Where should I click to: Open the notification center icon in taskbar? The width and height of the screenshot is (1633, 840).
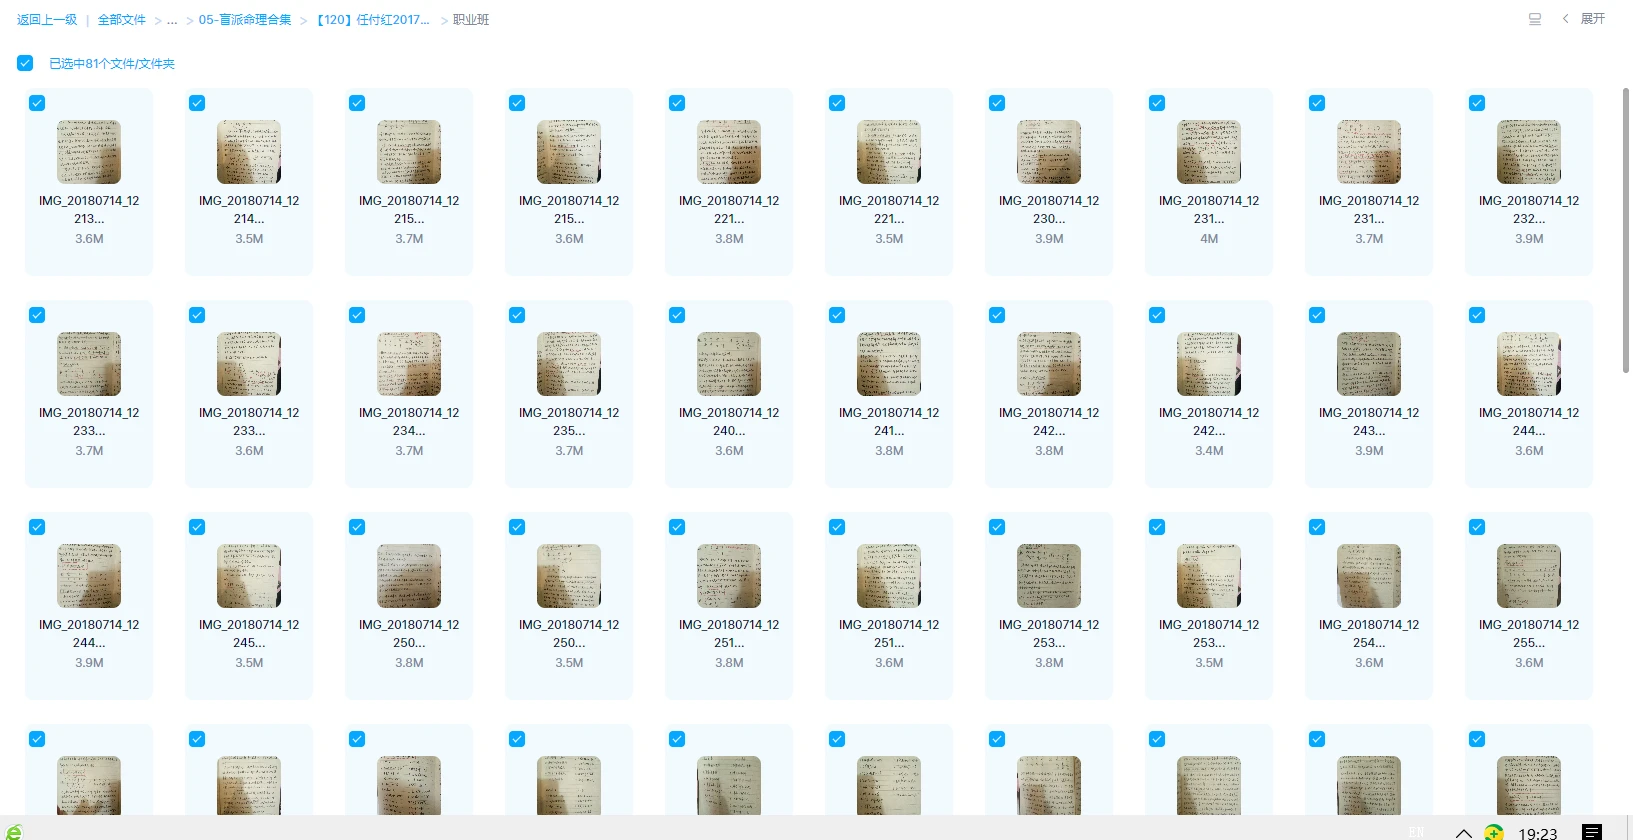(1592, 832)
